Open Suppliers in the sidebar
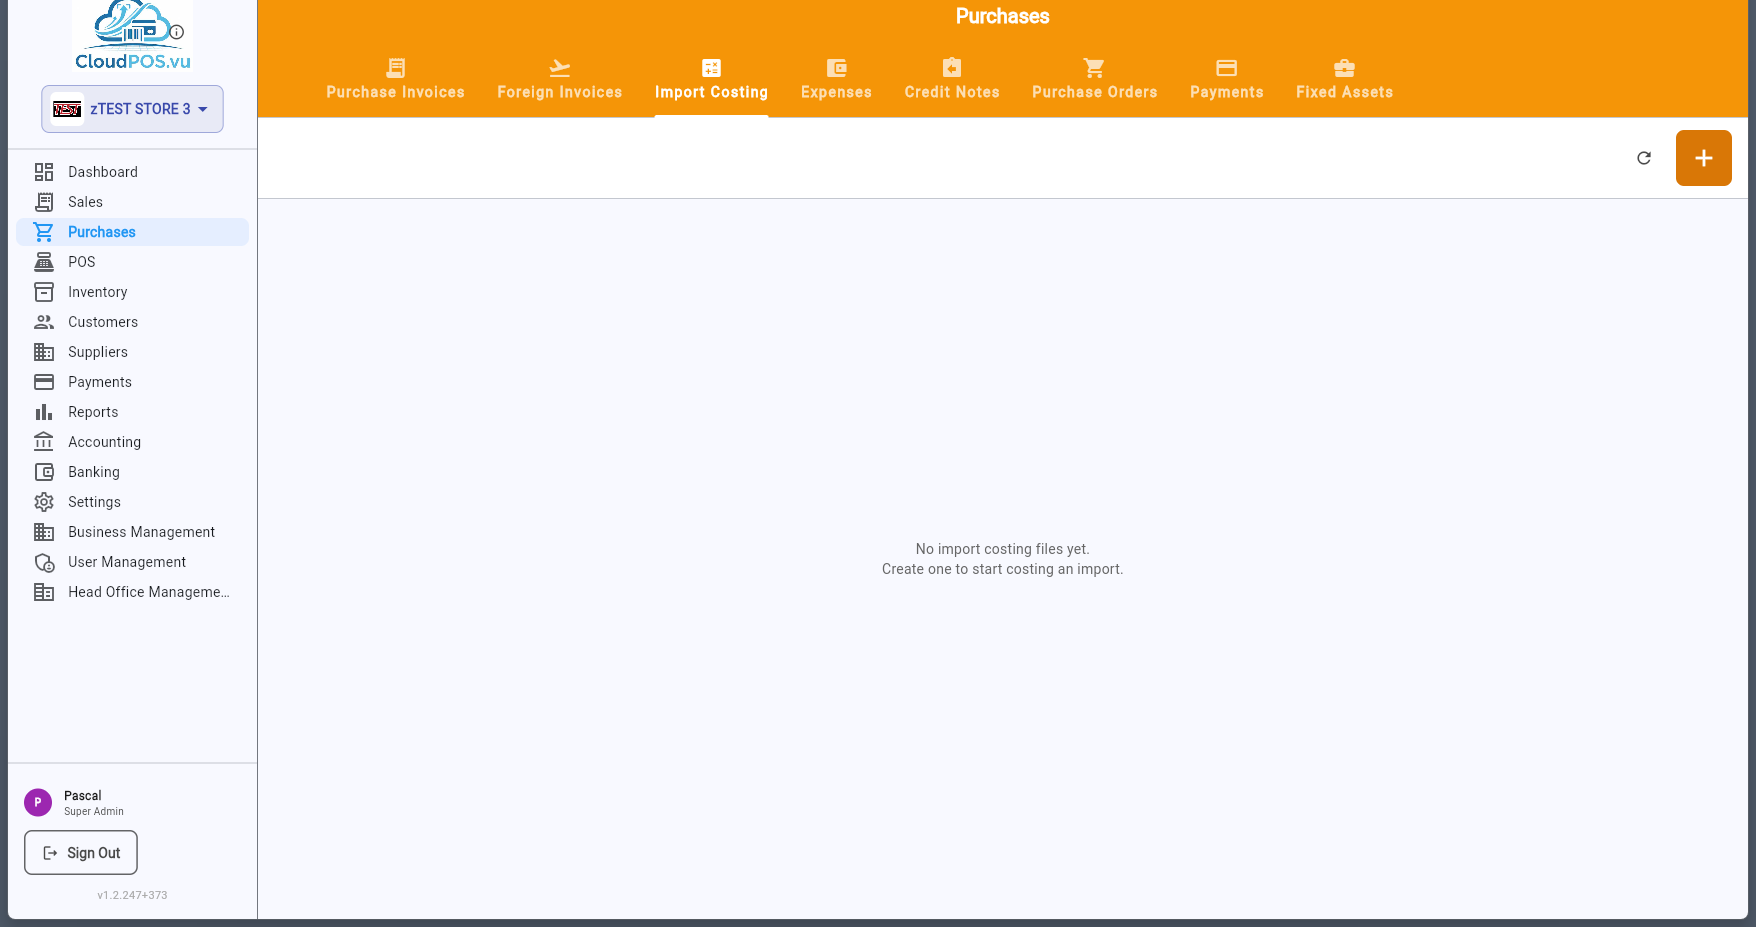This screenshot has width=1756, height=927. pos(132,352)
